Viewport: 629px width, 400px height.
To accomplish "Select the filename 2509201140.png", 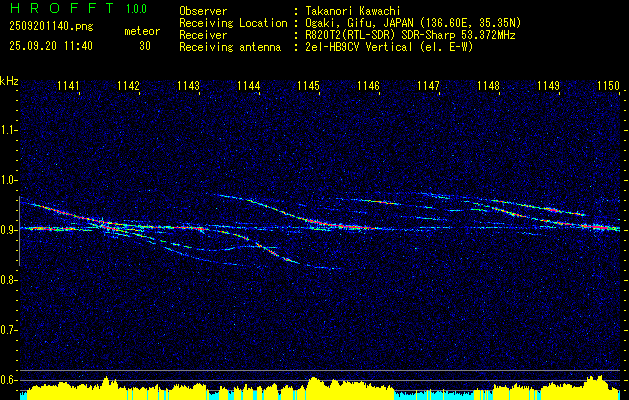I will [51, 27].
